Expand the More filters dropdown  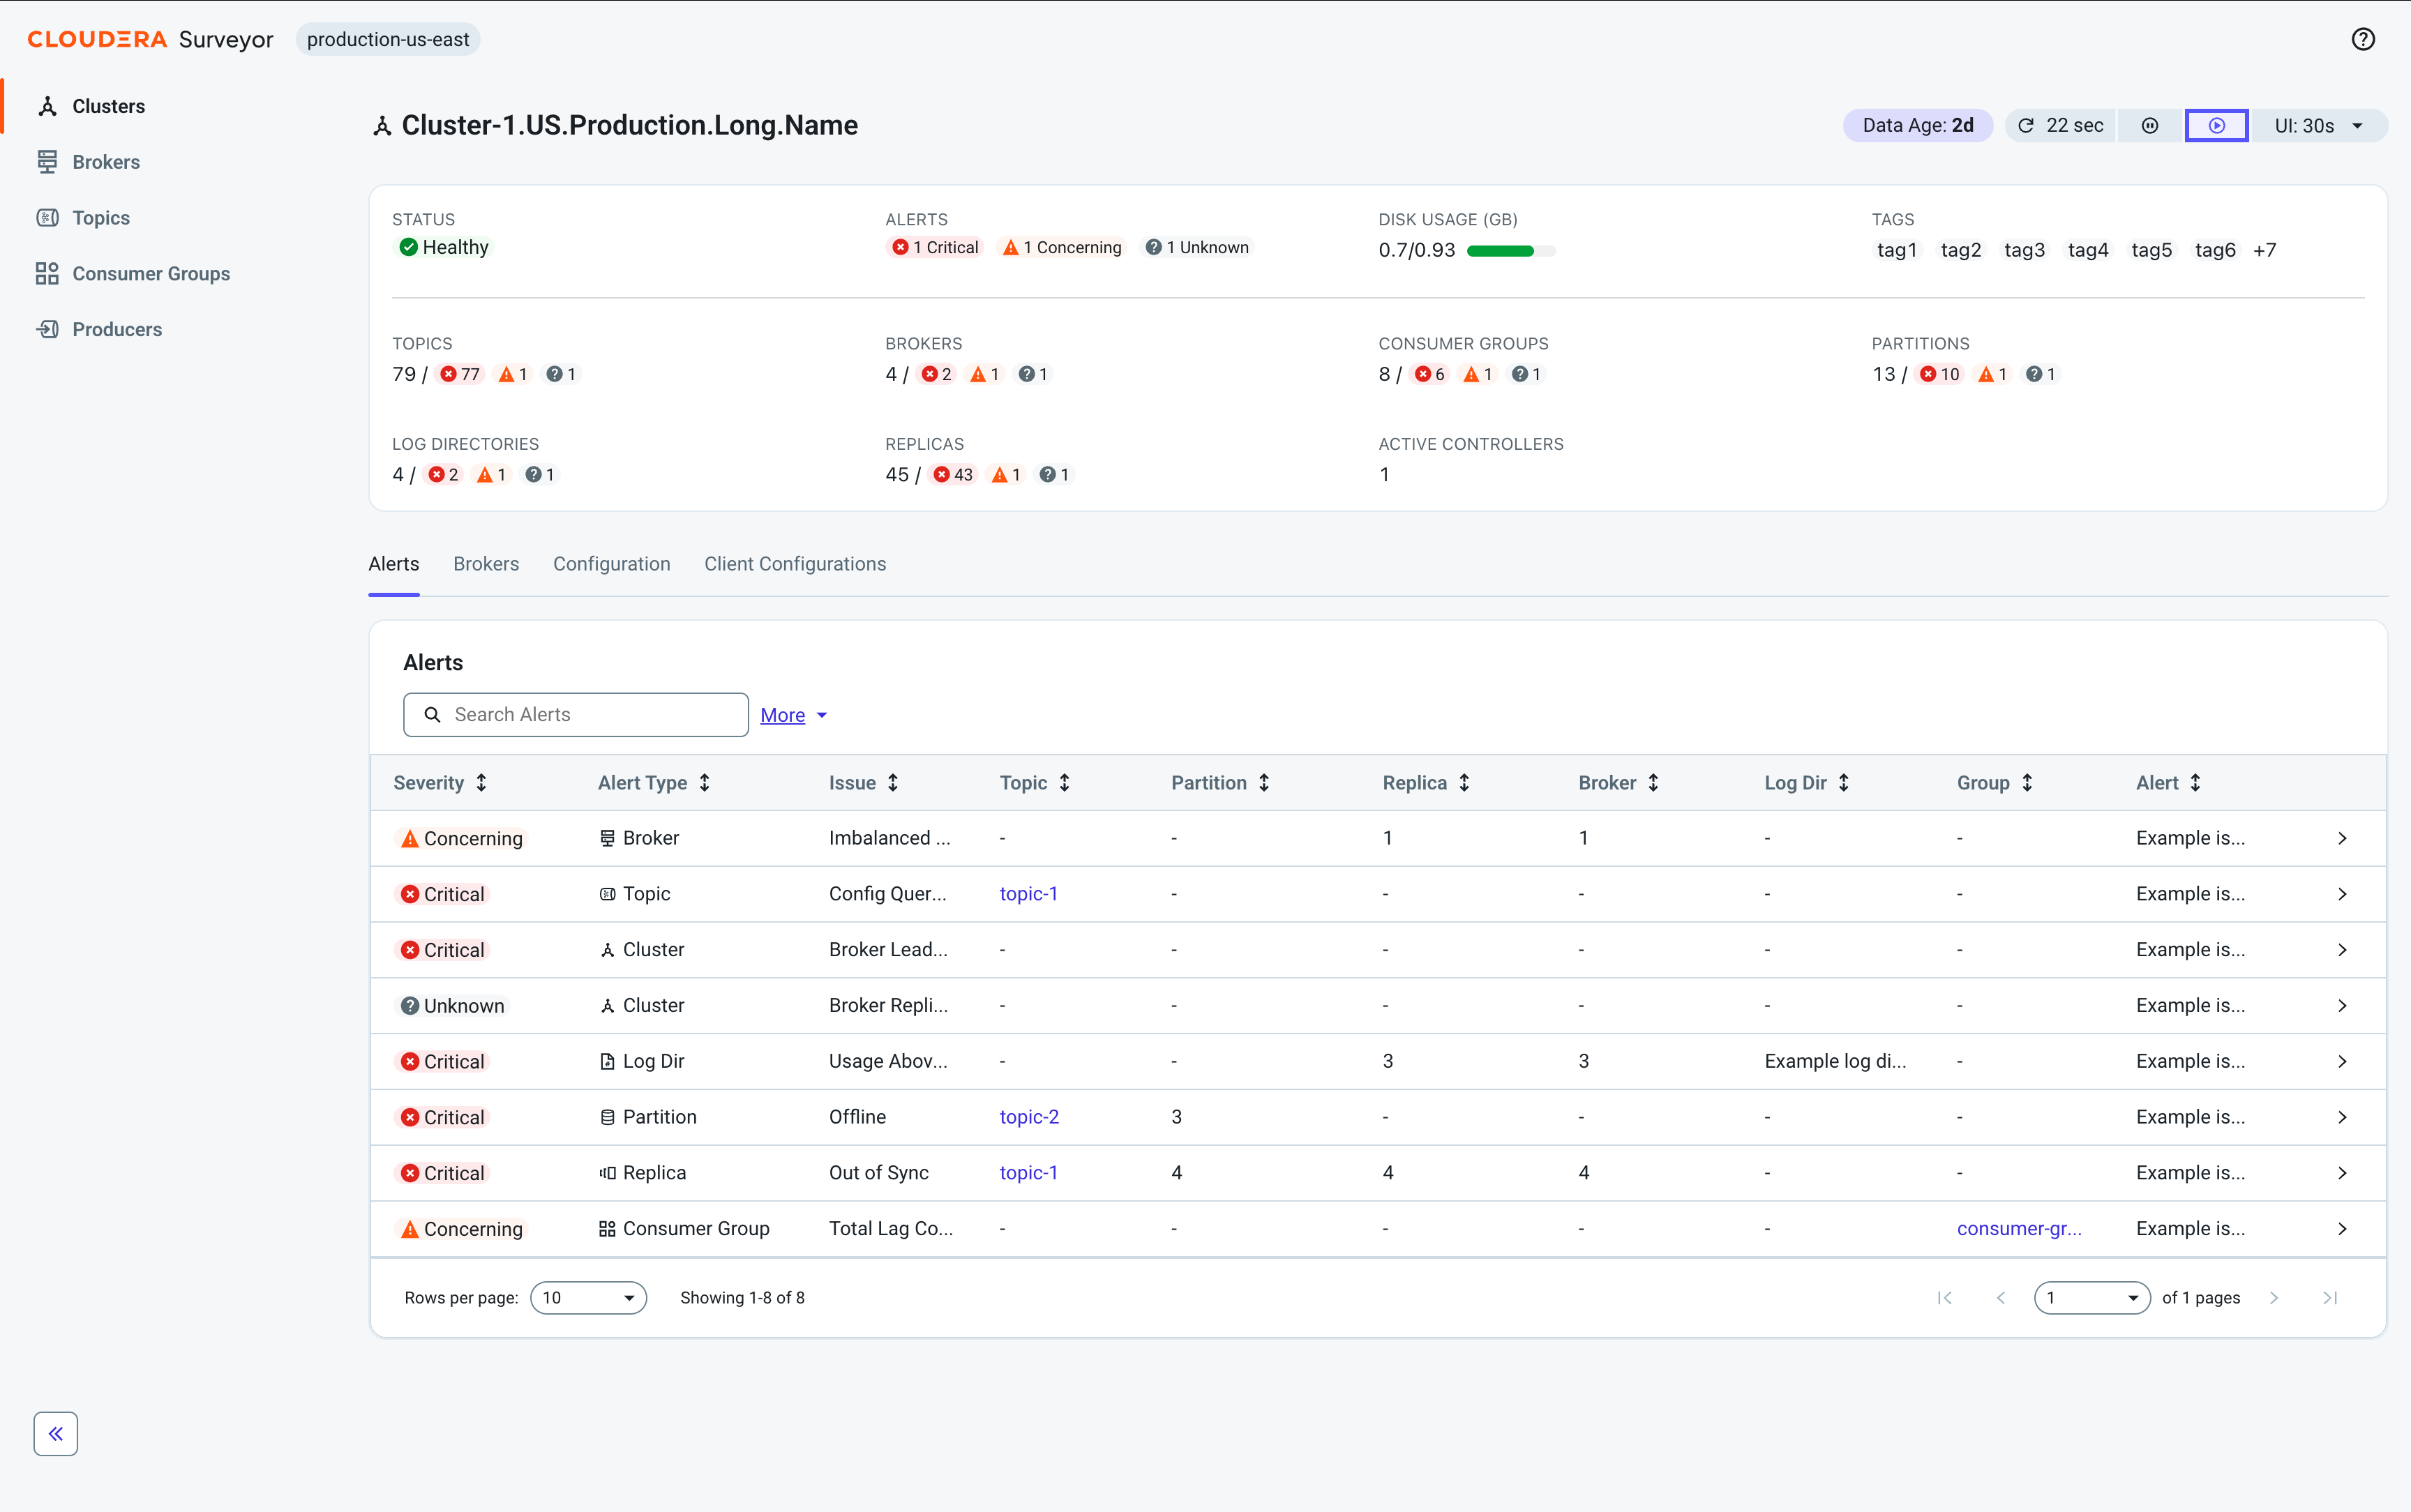click(x=794, y=715)
